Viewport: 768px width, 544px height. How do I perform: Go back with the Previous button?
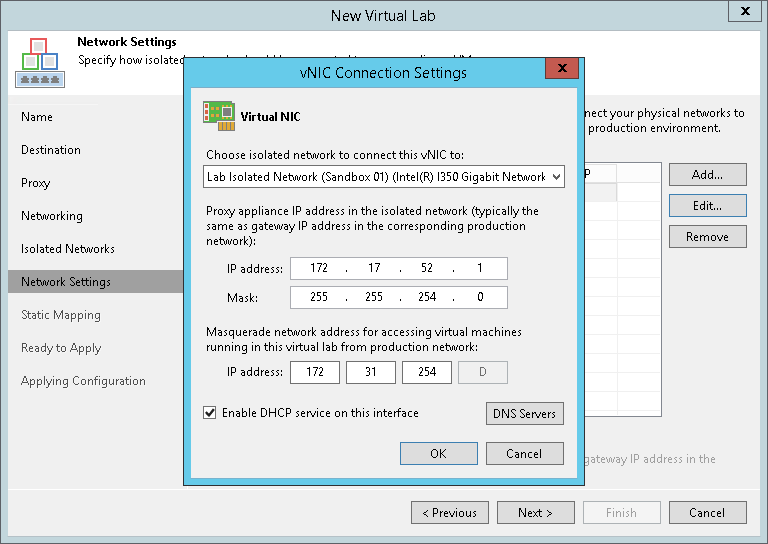450,513
